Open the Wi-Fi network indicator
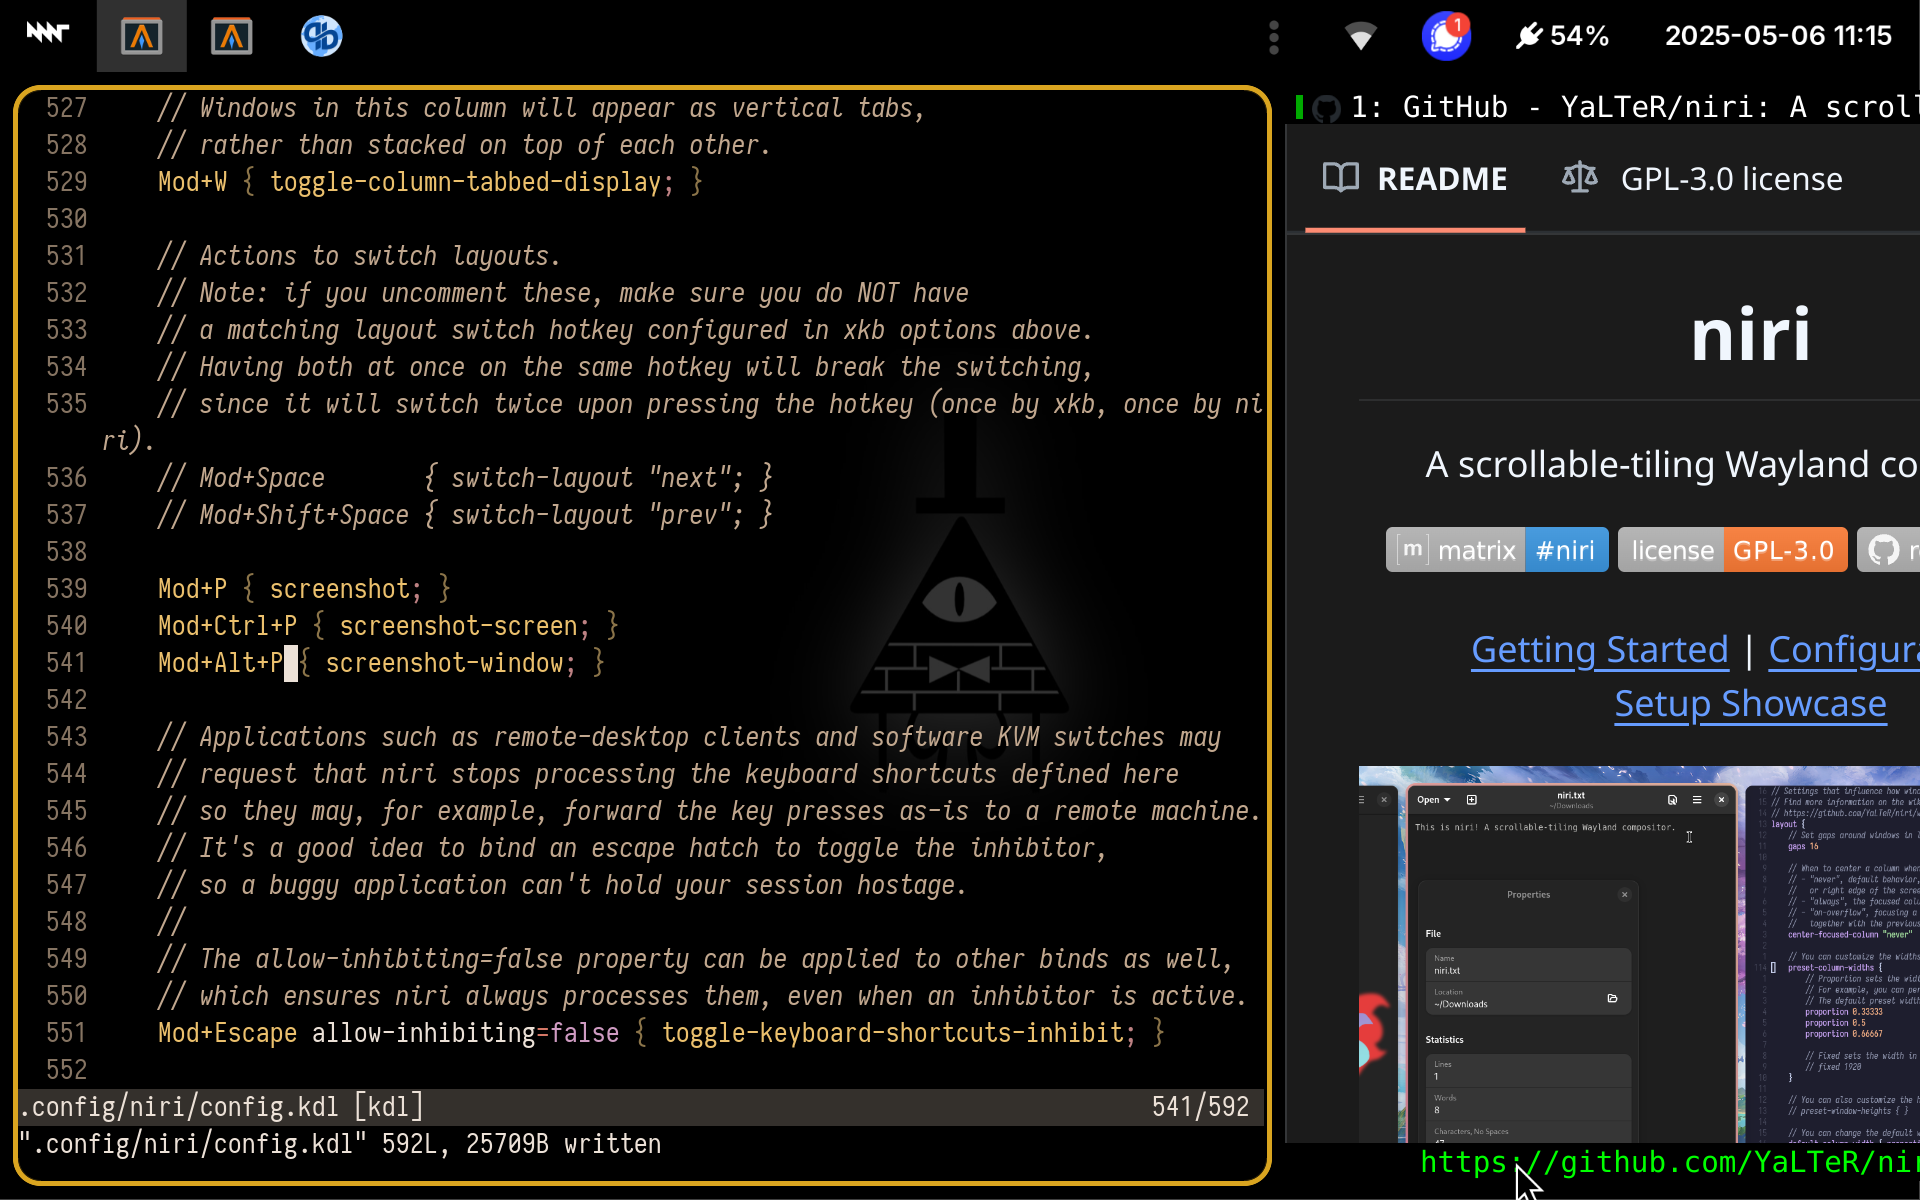Screen dimensions: 1920x1200 coord(1360,37)
